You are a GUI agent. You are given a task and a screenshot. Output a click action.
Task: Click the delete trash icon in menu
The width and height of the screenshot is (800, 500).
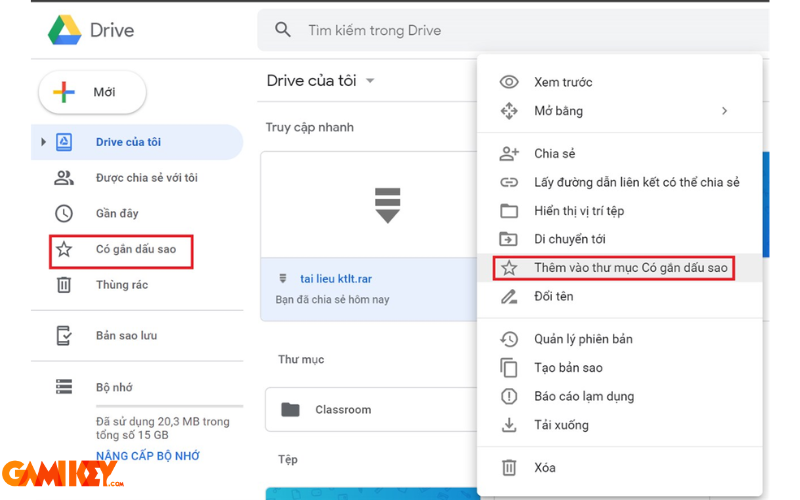coord(509,468)
